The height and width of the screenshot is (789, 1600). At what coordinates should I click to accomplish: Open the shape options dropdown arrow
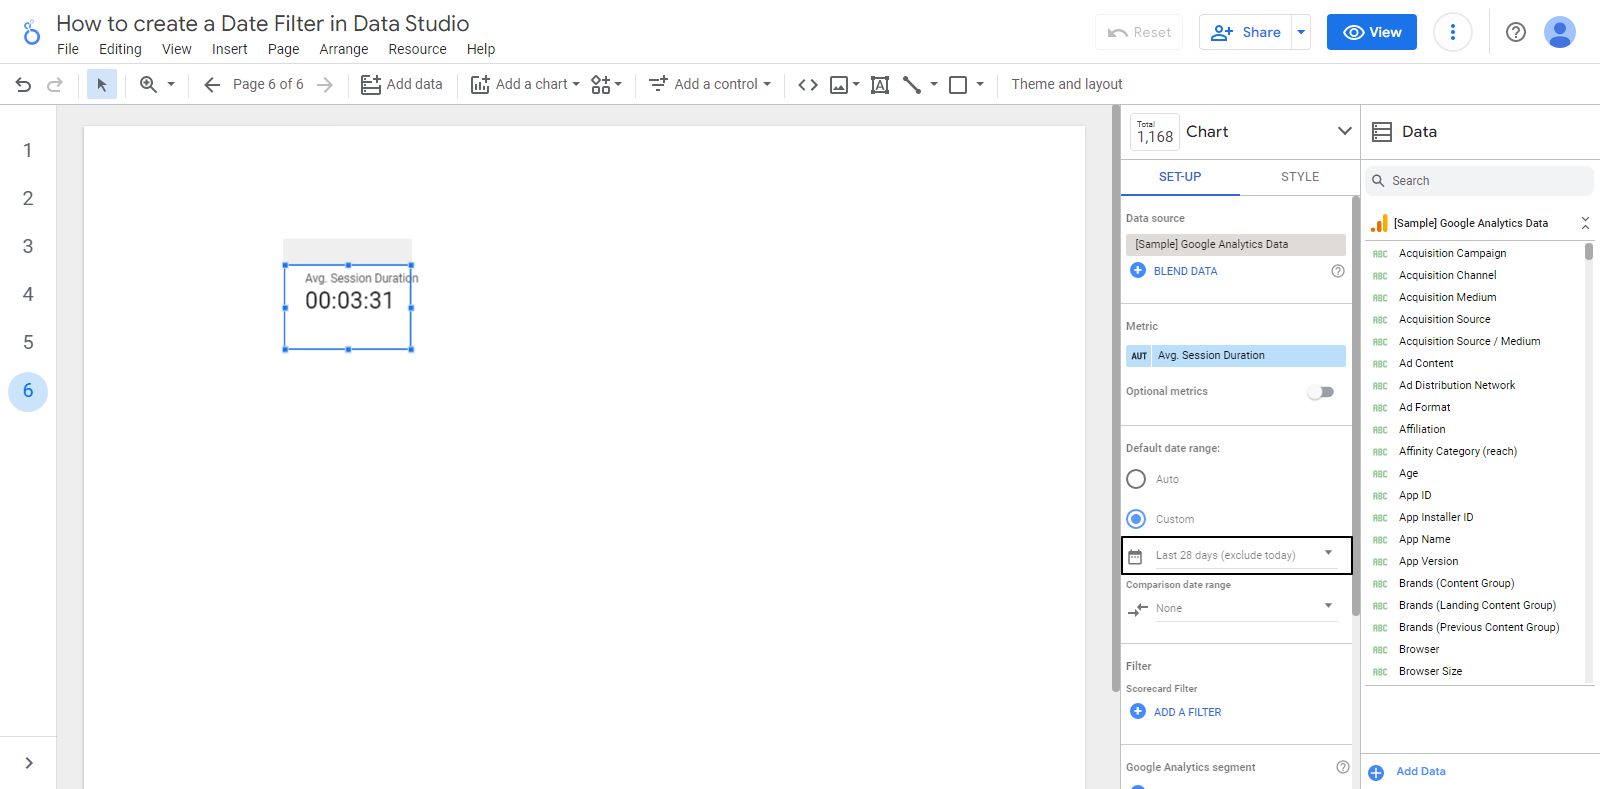980,85
